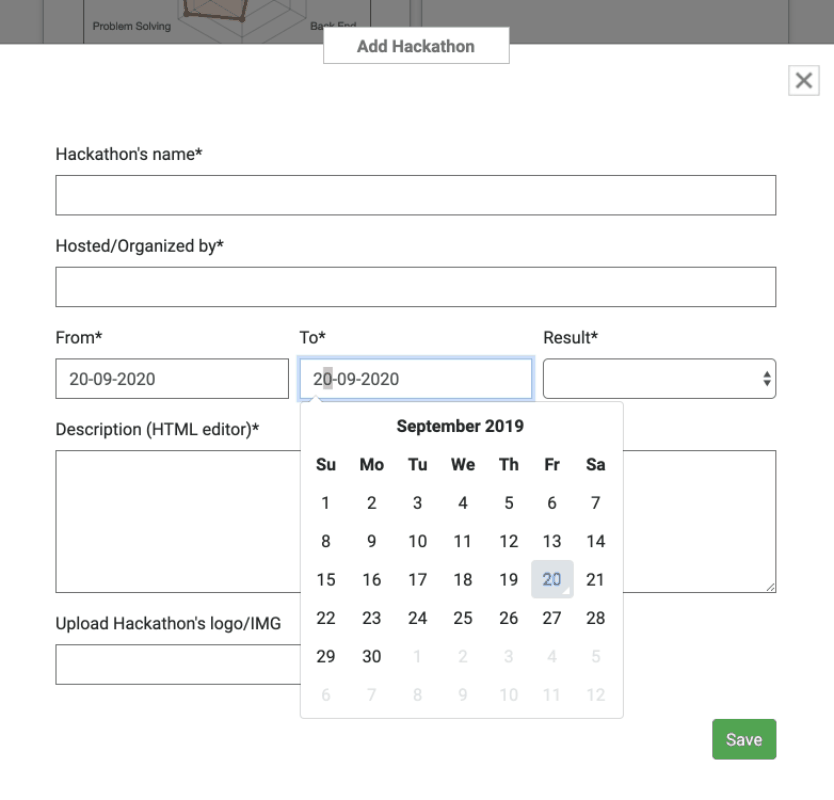Pick September 13 on the calendar
This screenshot has height=800, width=834.
coord(552,541)
